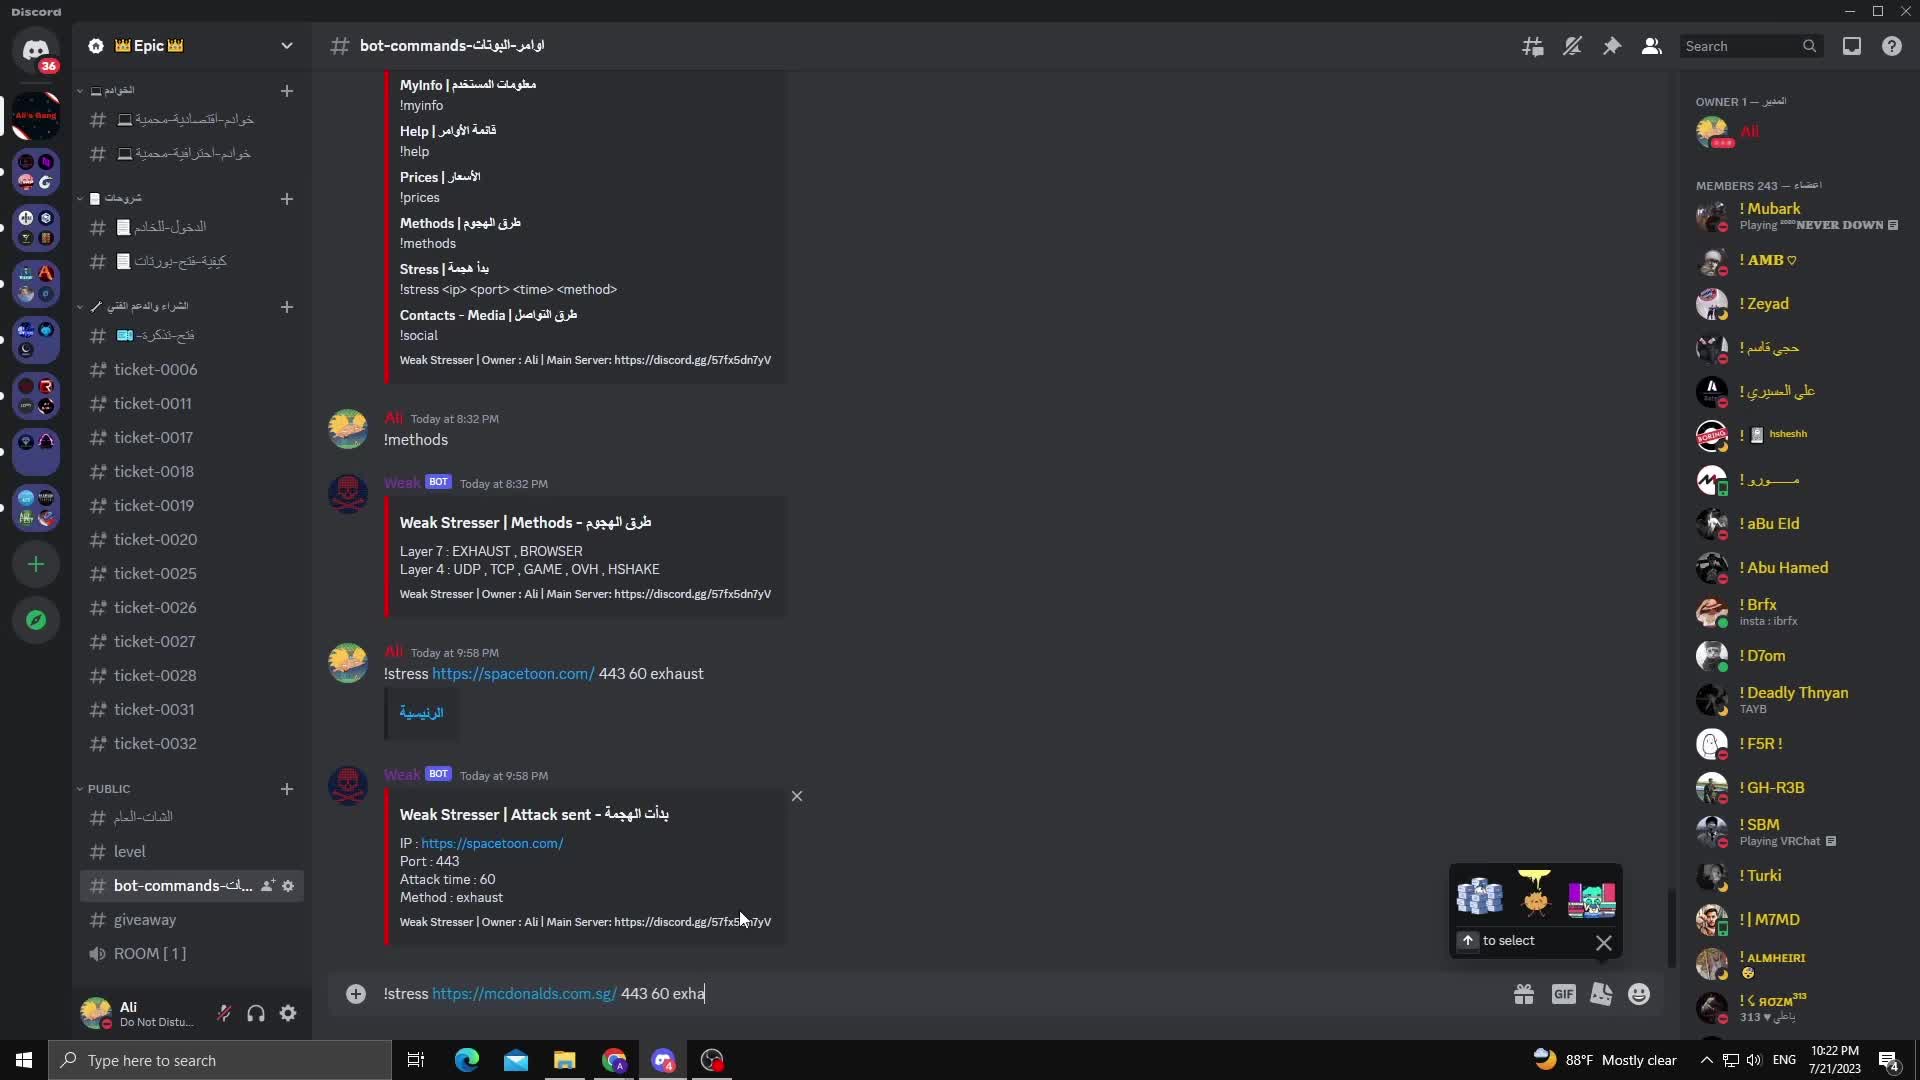Click the chat scrollbar thumb
Image resolution: width=1920 pixels, height=1080 pixels.
tap(1671, 927)
